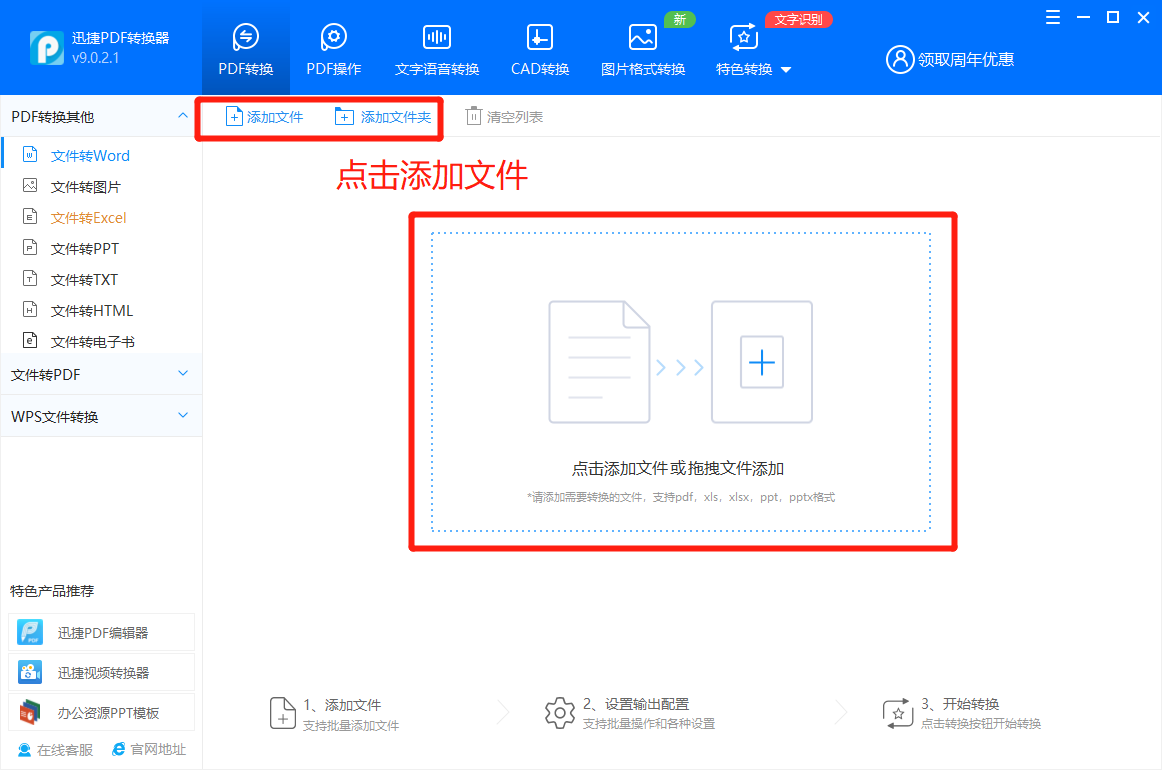This screenshot has width=1162, height=770.
Task: Expand the 文件转PDF section
Action: click(x=183, y=374)
